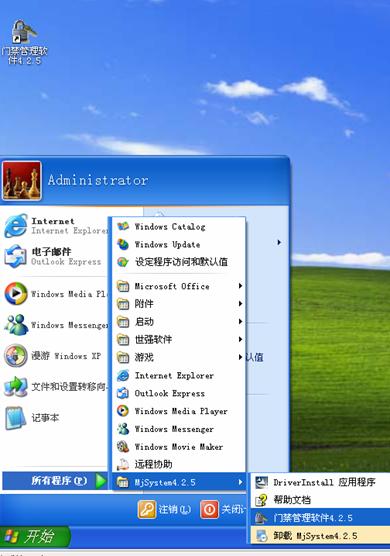Click the Administrator user name text

tap(98, 180)
